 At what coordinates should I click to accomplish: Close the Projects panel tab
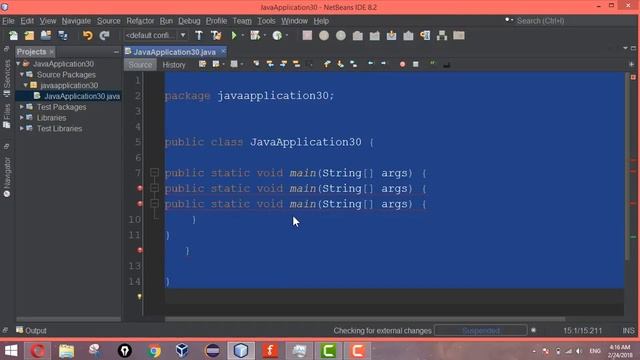pyautogui.click(x=51, y=52)
